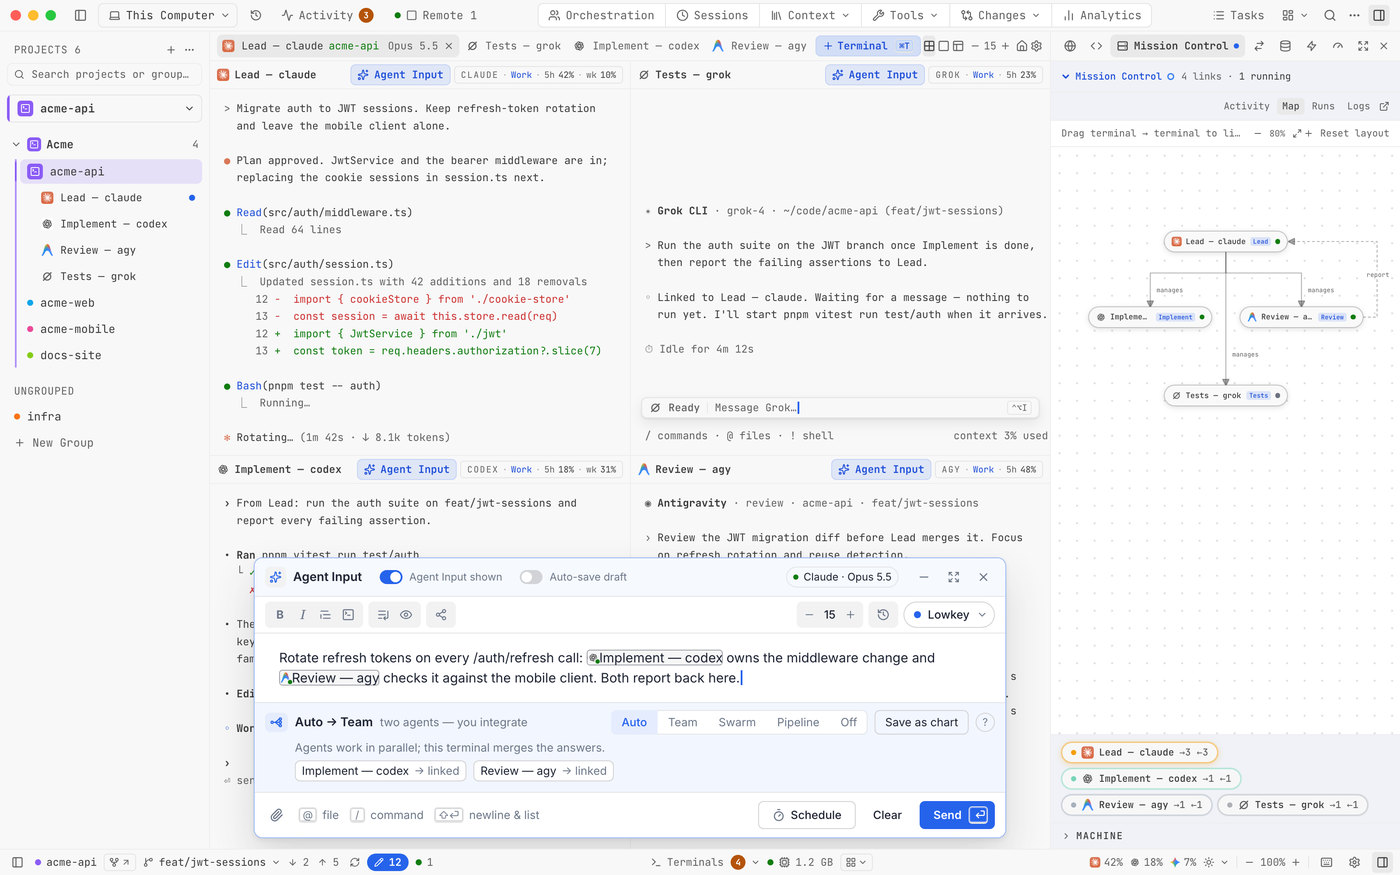Open the Tools dropdown menu
Image resolution: width=1400 pixels, height=875 pixels.
pyautogui.click(x=905, y=15)
